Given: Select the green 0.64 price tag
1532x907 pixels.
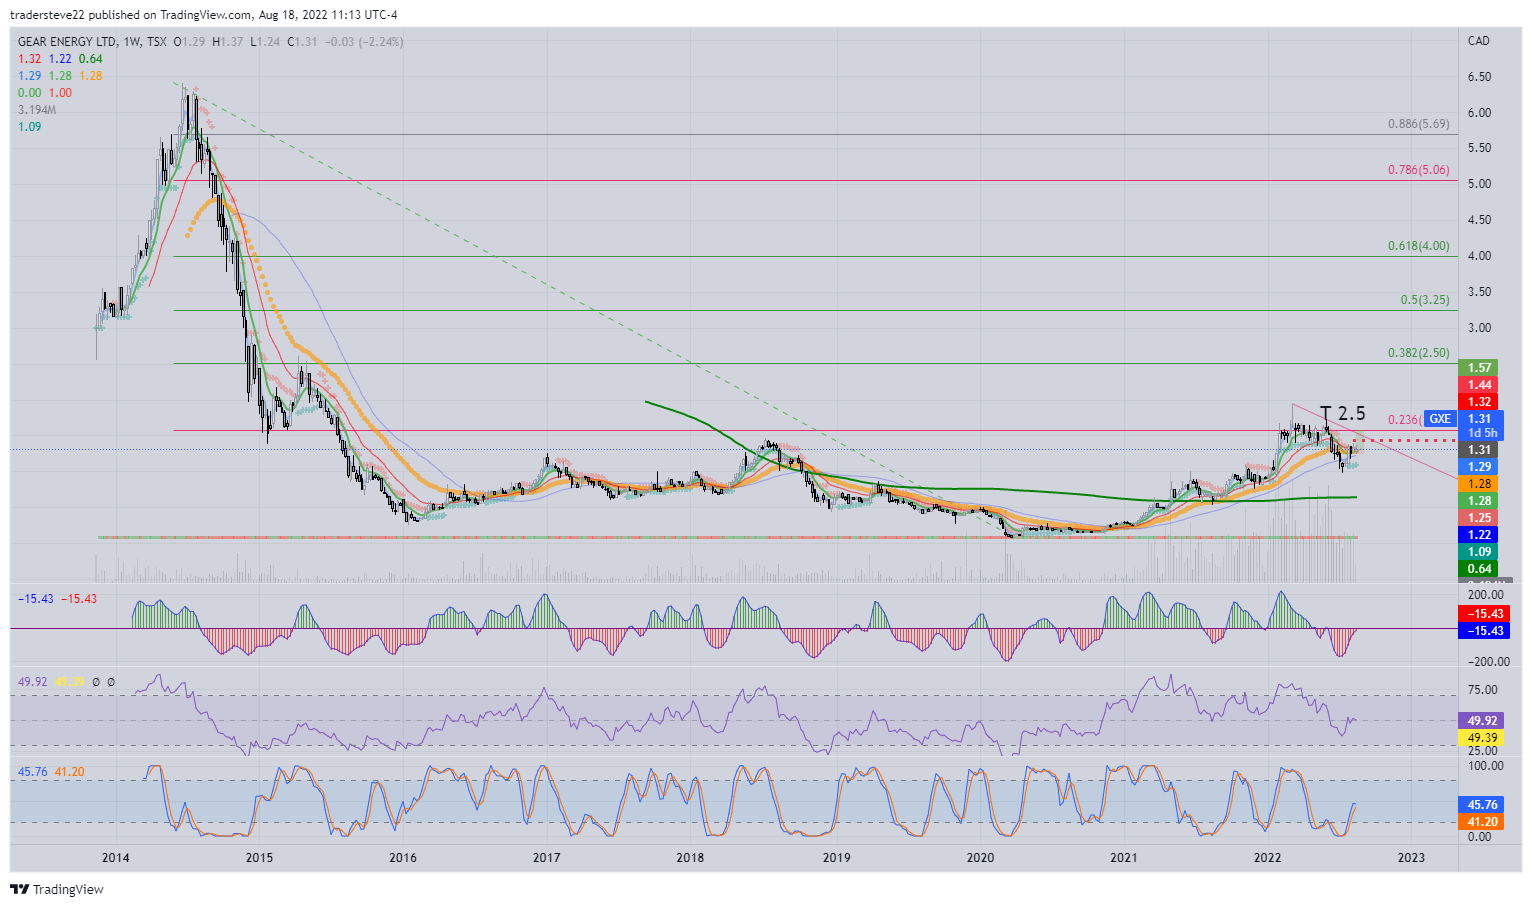Looking at the screenshot, I should (1479, 569).
